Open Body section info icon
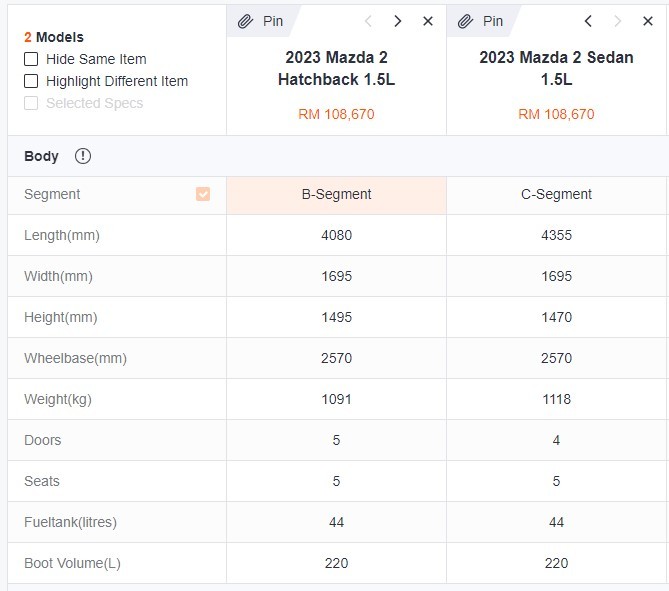Screen dimensions: 669x591 83,156
